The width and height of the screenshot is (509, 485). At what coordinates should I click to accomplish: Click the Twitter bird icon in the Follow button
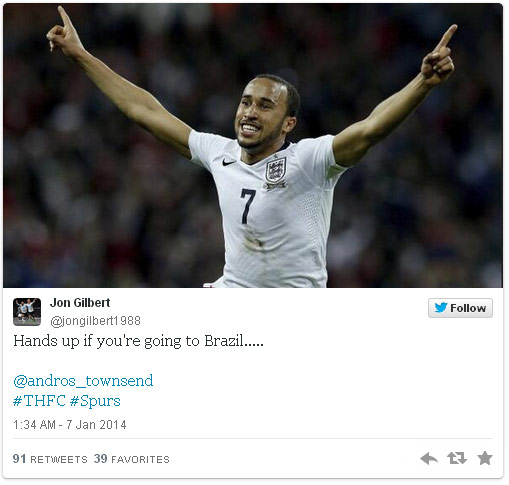tap(441, 308)
